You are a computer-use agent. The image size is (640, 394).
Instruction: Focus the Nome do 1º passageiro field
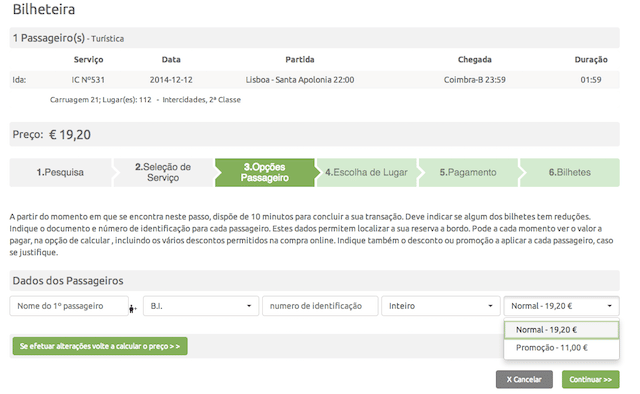[69, 306]
